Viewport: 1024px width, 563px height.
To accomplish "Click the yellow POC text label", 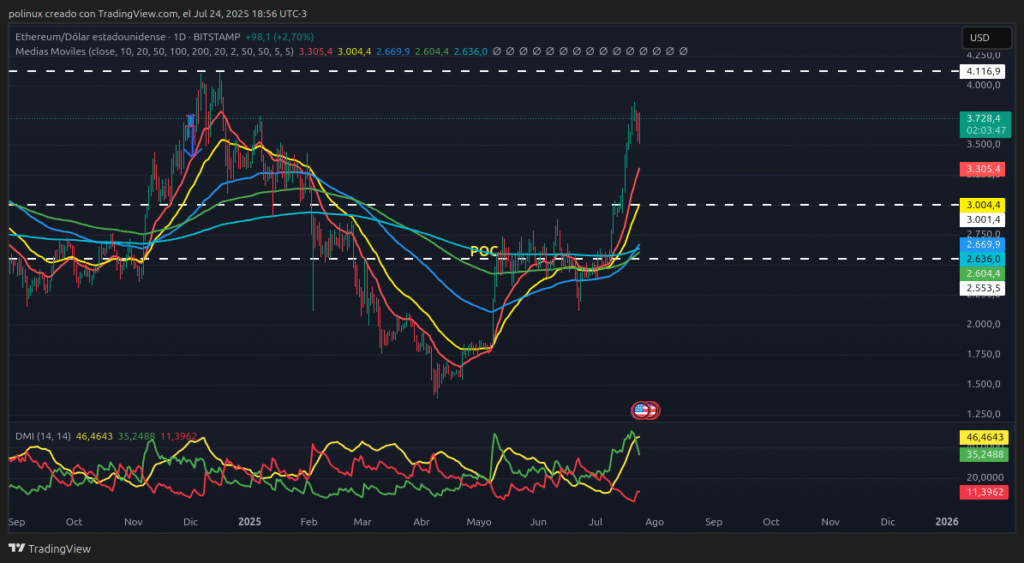I will [x=484, y=250].
